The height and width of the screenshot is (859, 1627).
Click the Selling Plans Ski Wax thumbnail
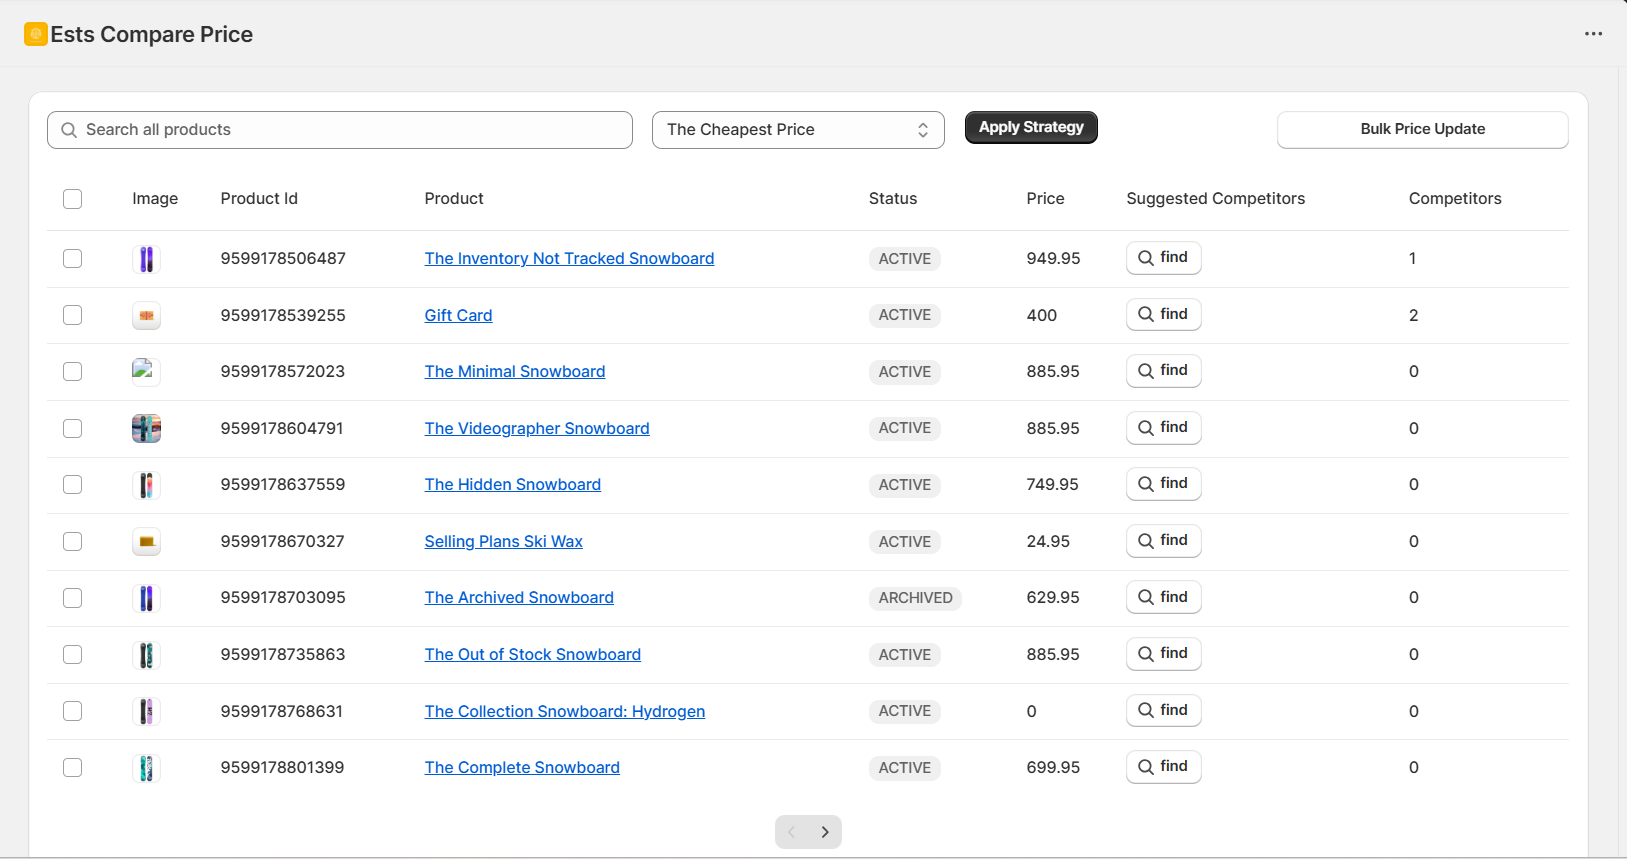coord(146,542)
